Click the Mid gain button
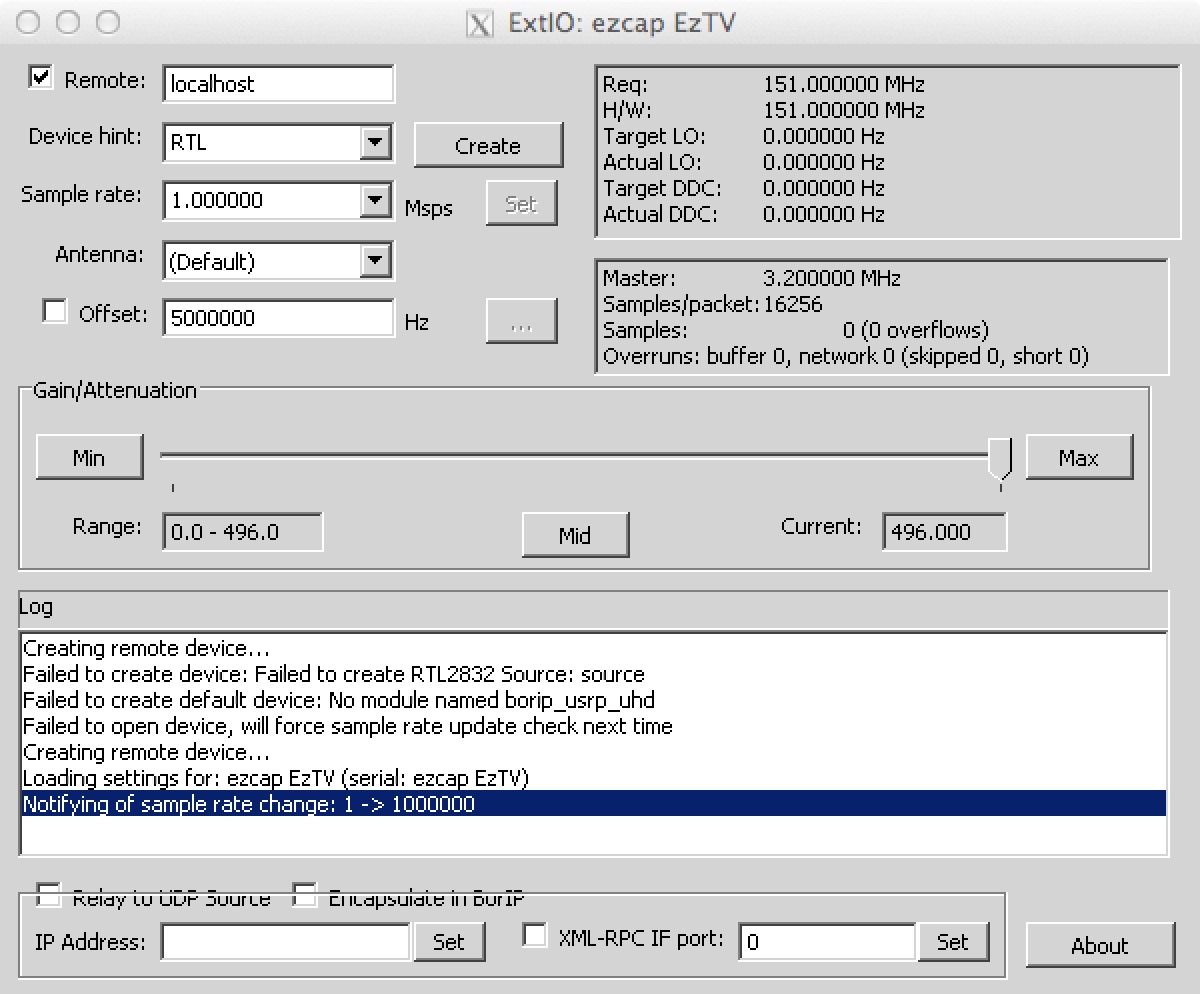The height and width of the screenshot is (994, 1200). [575, 534]
